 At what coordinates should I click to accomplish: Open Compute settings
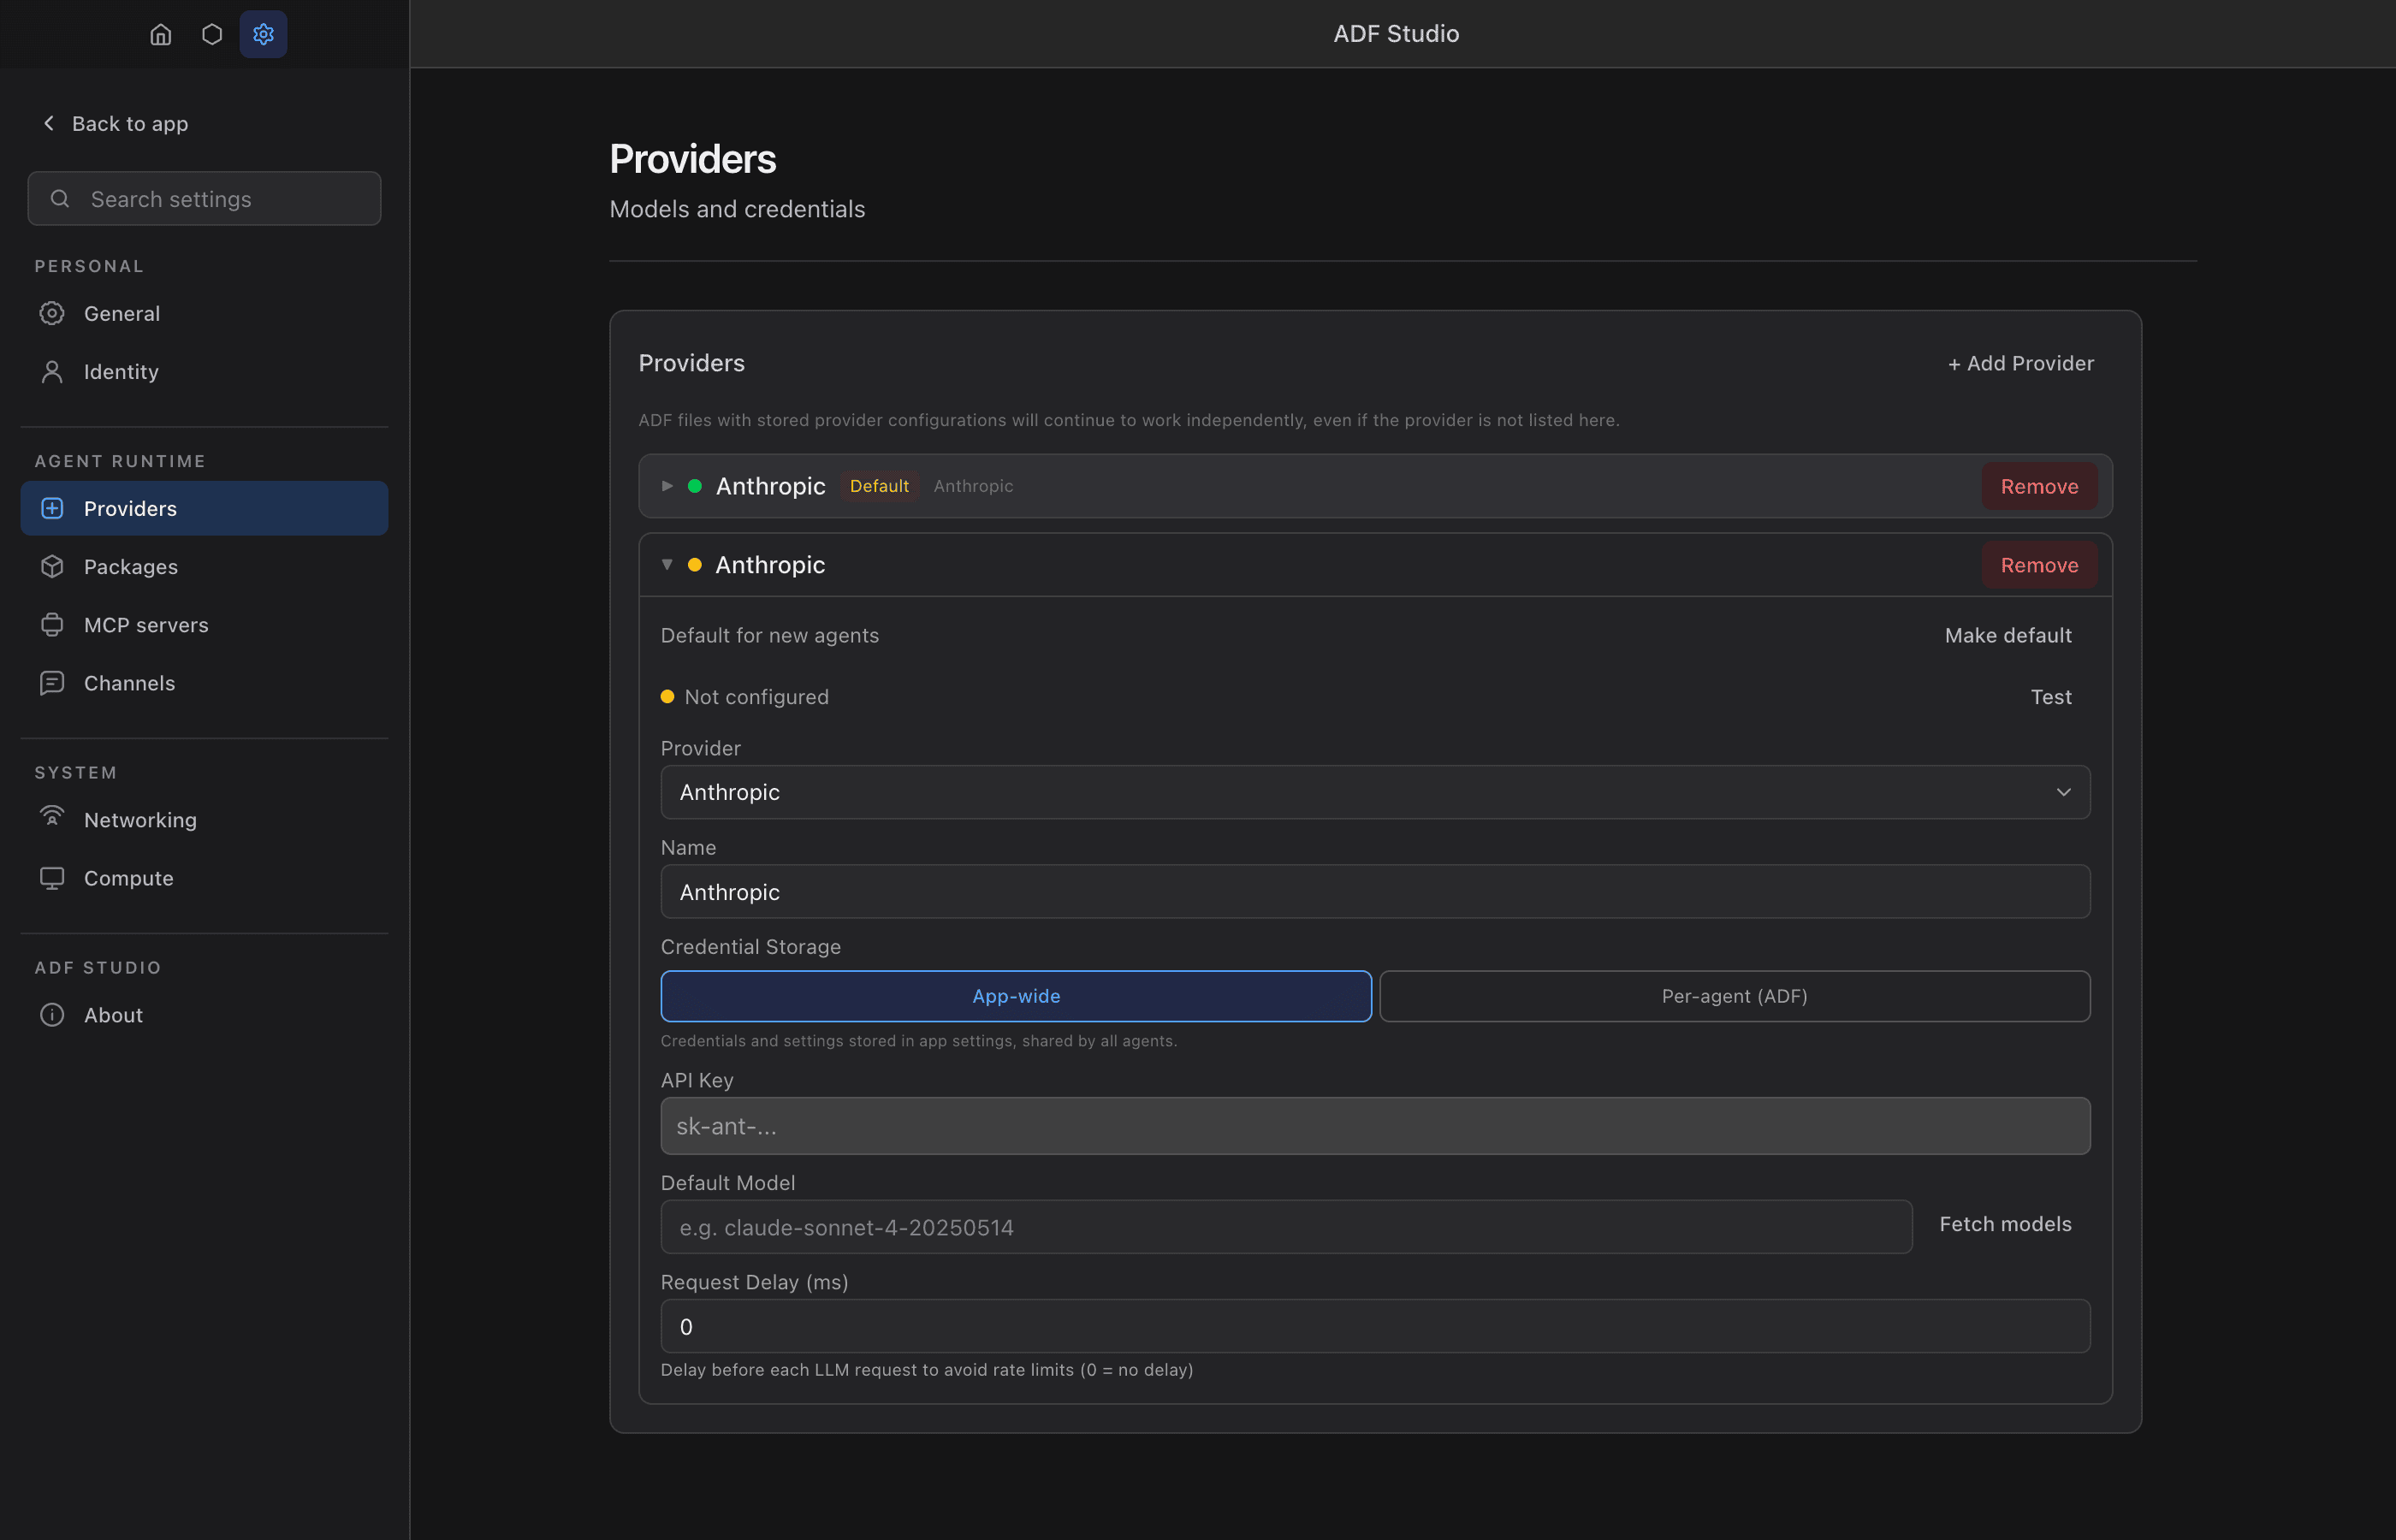pos(204,877)
